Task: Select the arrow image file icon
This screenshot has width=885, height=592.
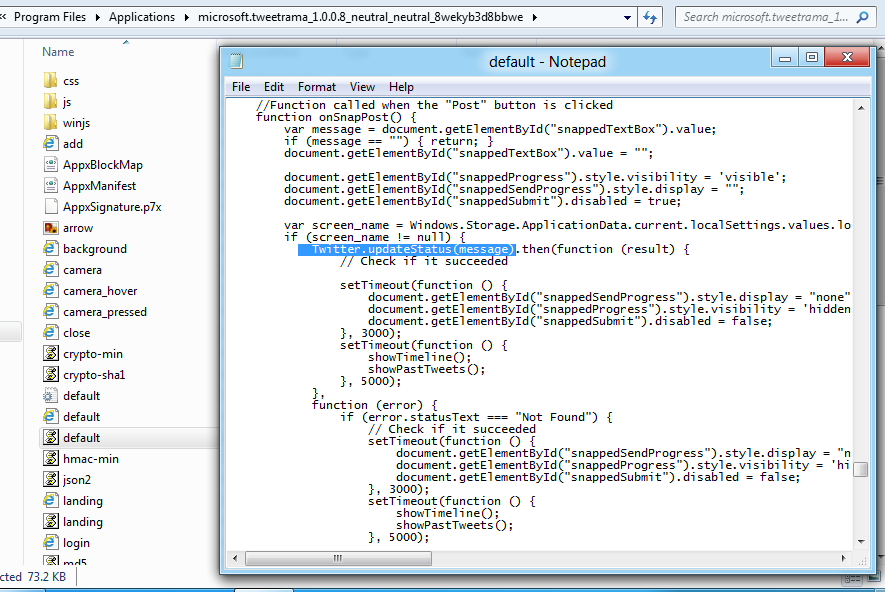Action: click(x=50, y=227)
